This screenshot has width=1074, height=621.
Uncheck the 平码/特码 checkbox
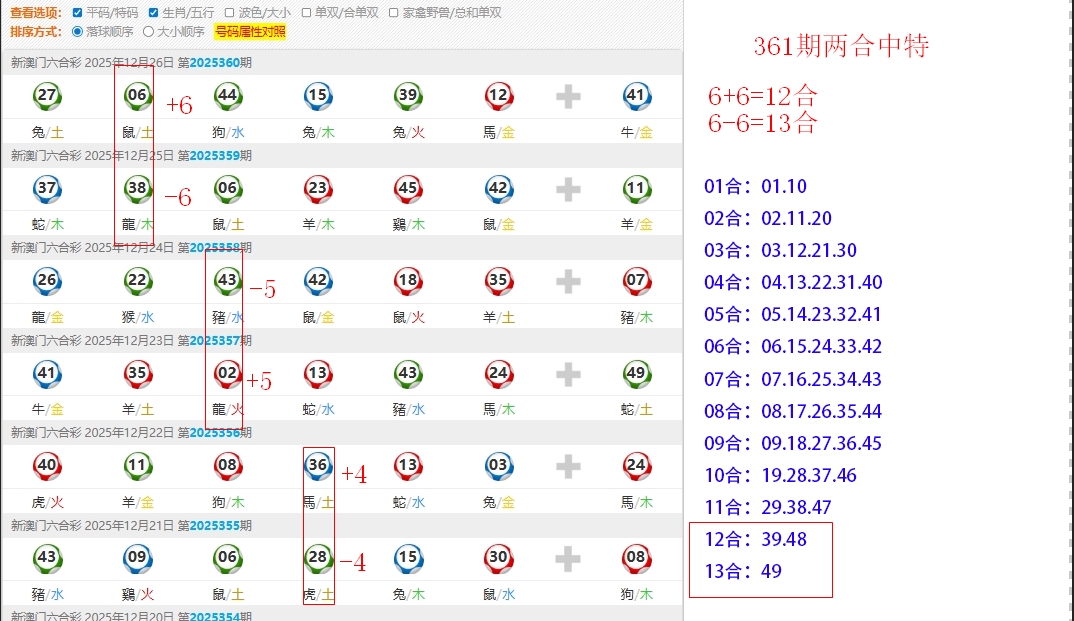78,13
